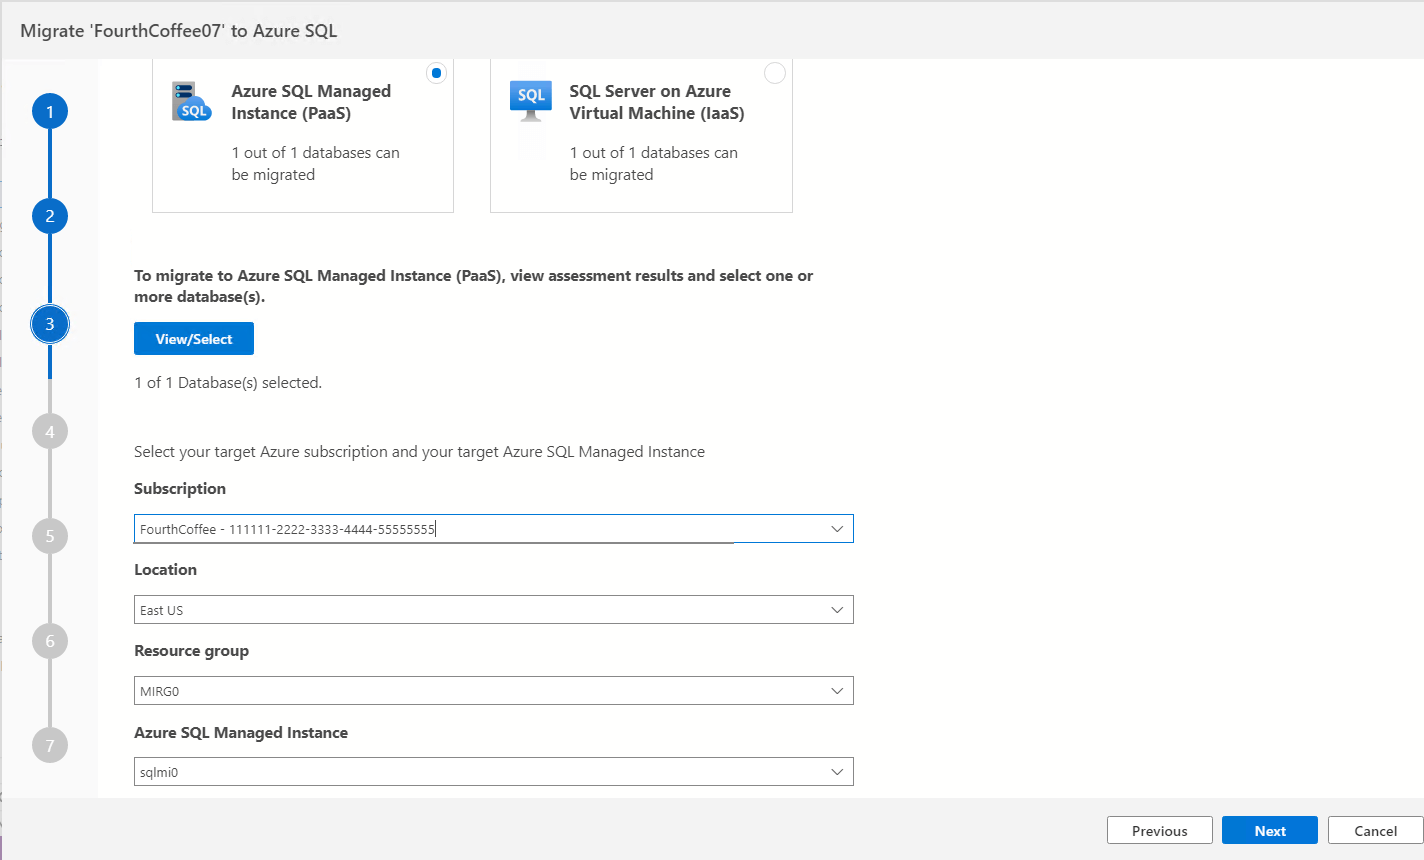Select Azure SQL Managed Instance radio button
Image resolution: width=1424 pixels, height=860 pixels.
[x=436, y=73]
